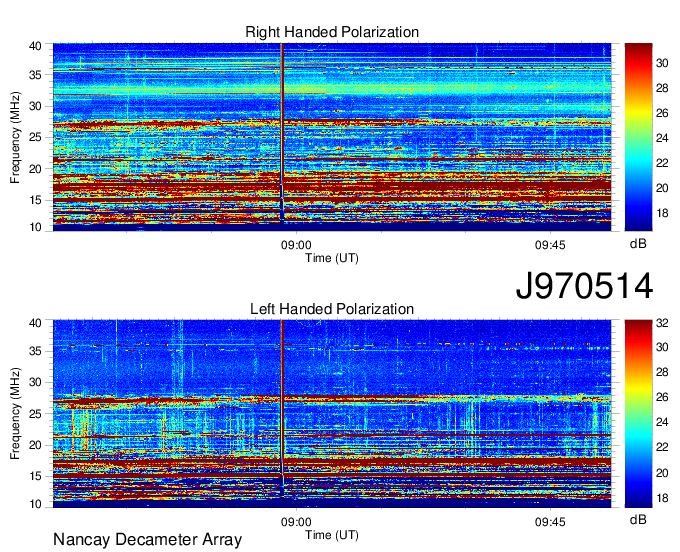
Task: Click 'Frequency (MHz)' axis label of bottom plot
Action: pyautogui.click(x=15, y=414)
